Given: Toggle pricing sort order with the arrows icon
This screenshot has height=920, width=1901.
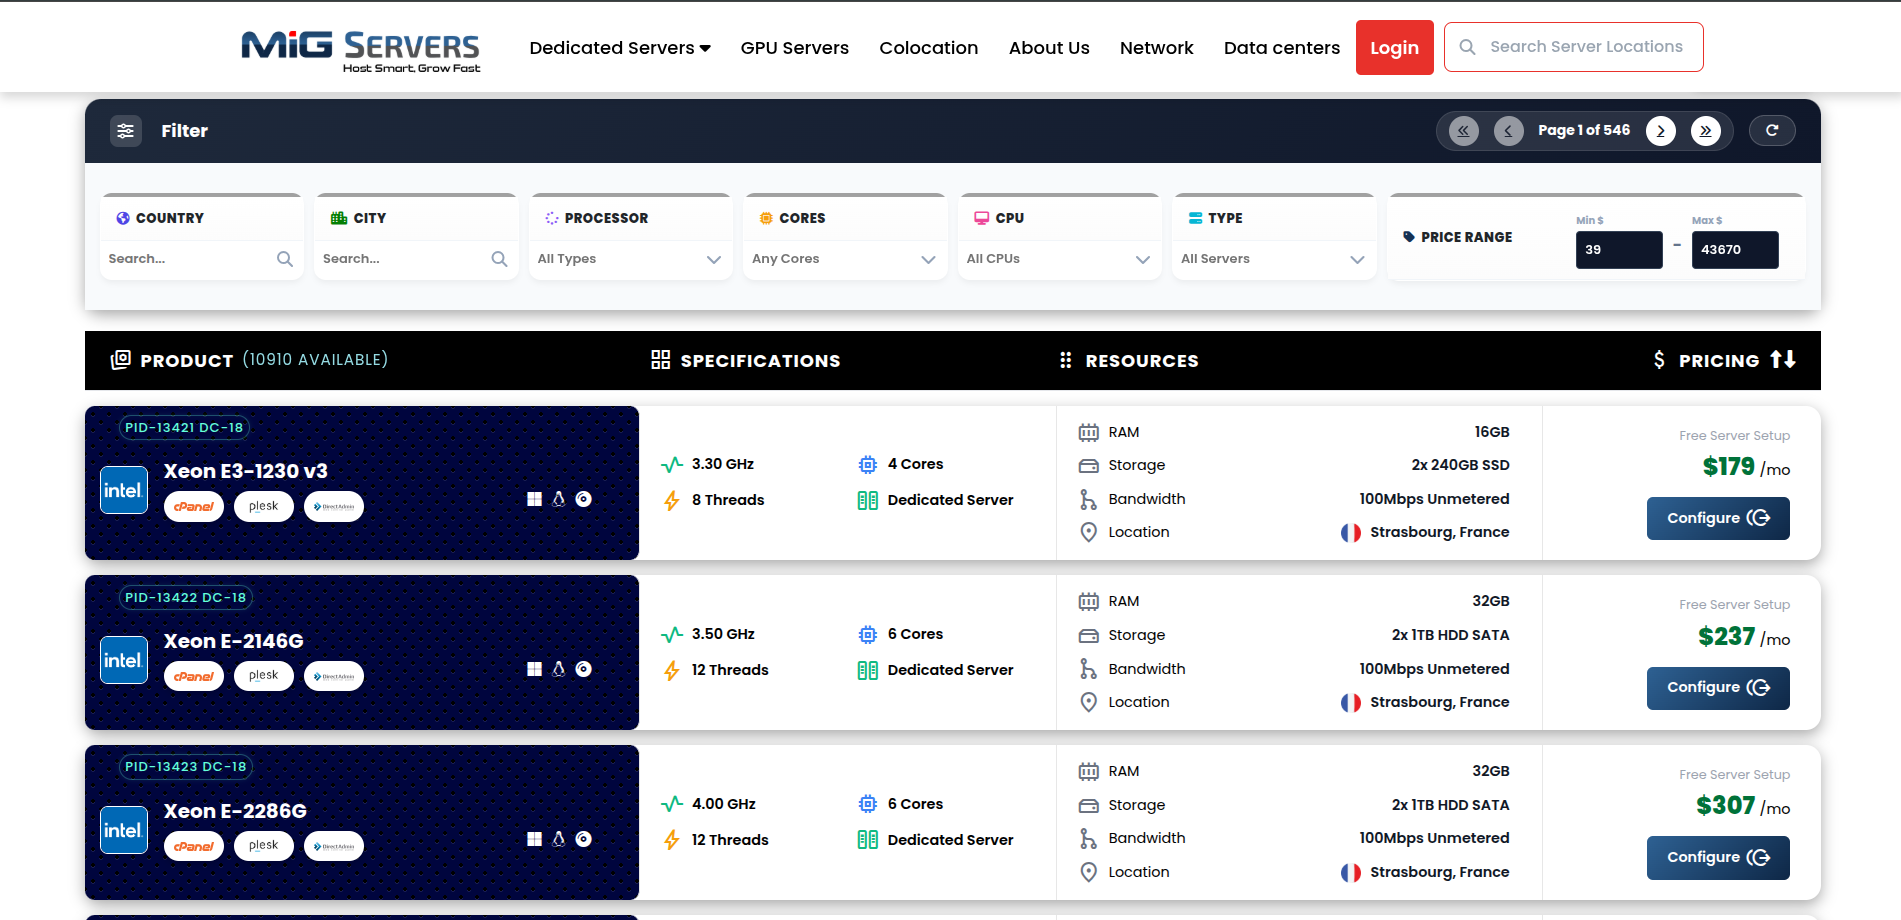Looking at the screenshot, I should pyautogui.click(x=1785, y=360).
